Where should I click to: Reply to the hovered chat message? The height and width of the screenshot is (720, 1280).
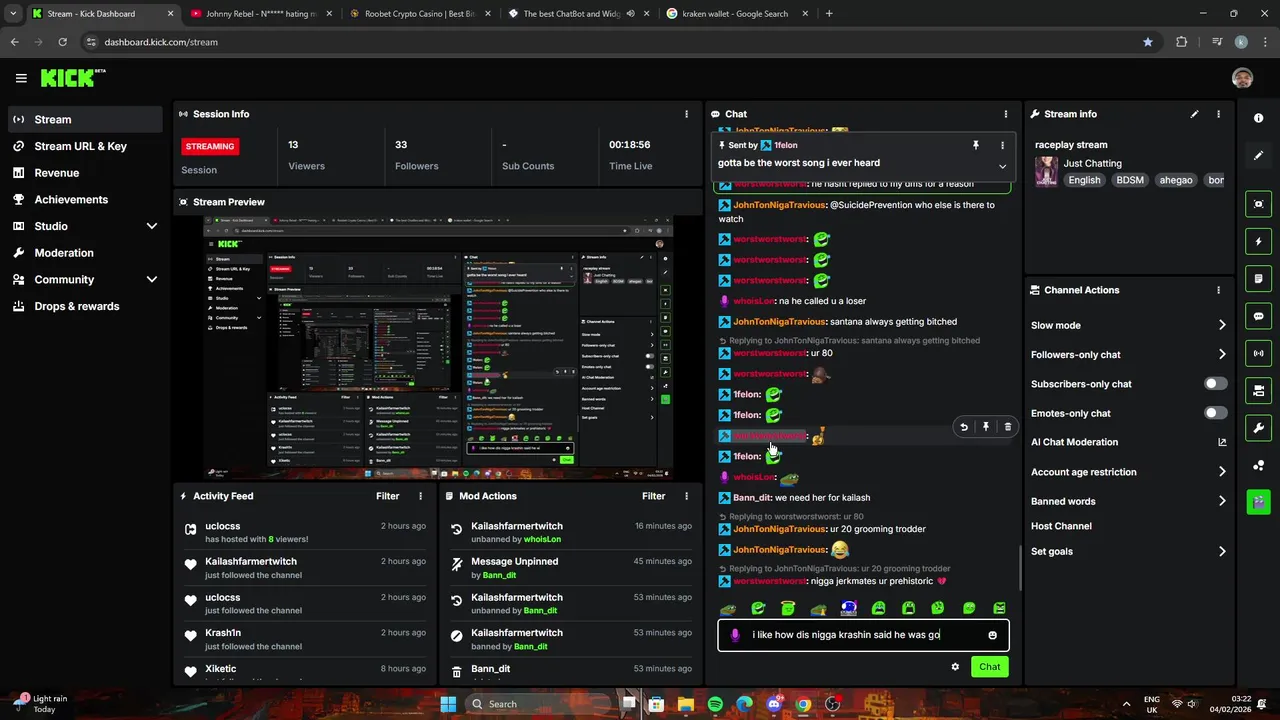(x=964, y=427)
